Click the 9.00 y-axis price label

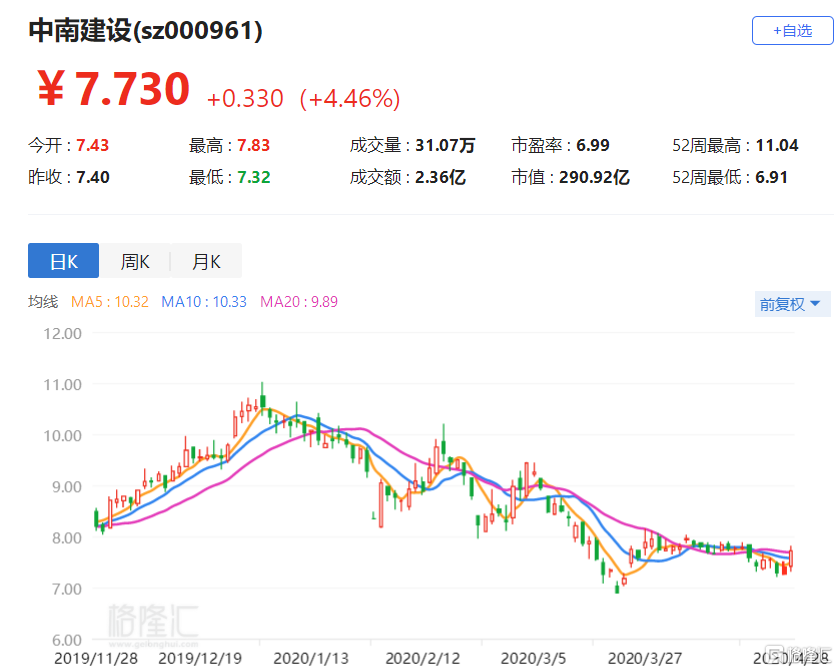click(67, 487)
